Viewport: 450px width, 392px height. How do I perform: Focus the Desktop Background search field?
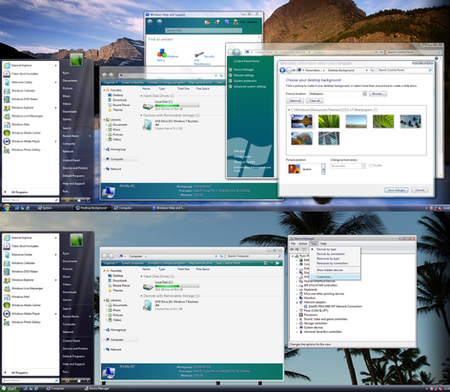(x=405, y=70)
